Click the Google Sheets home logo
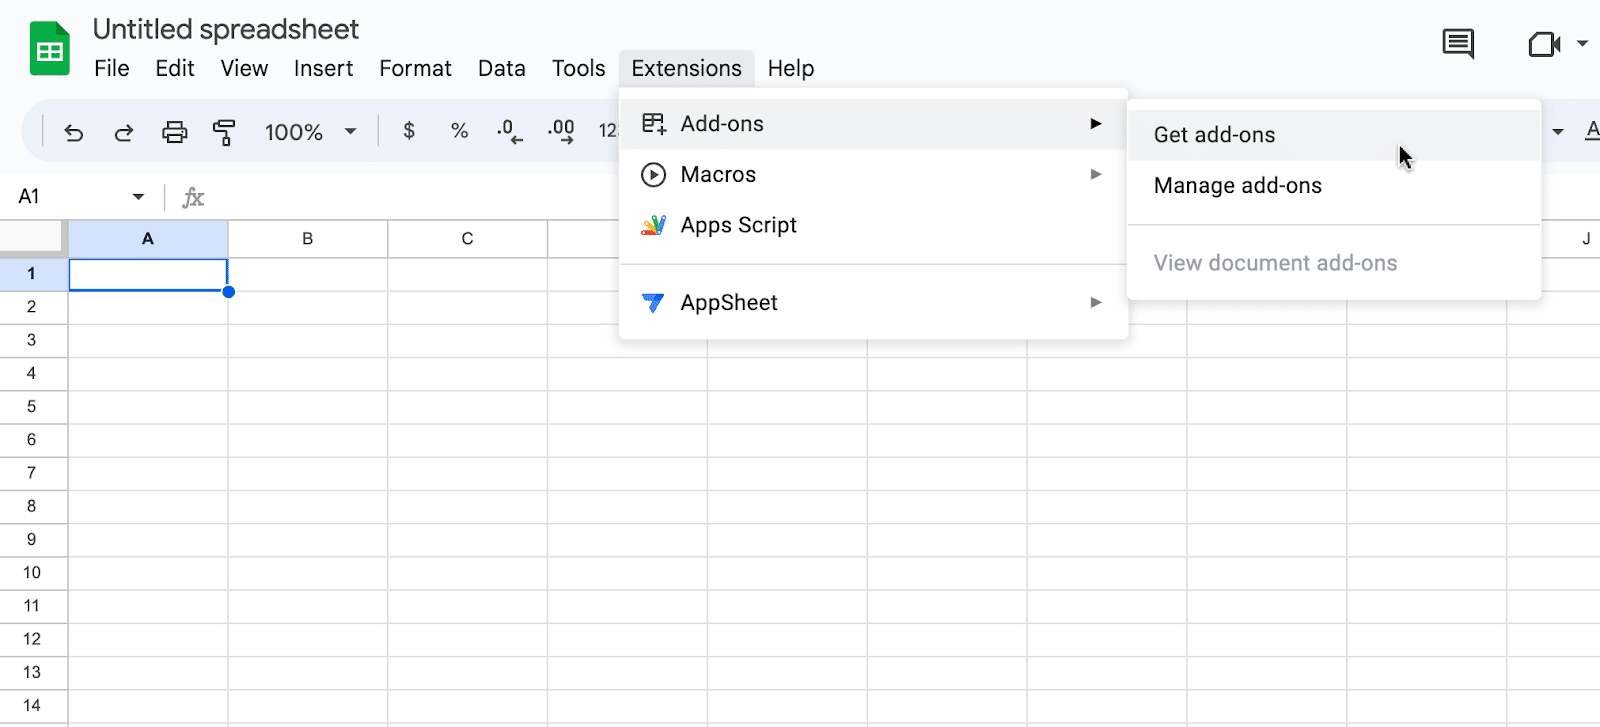This screenshot has width=1600, height=727. point(49,49)
